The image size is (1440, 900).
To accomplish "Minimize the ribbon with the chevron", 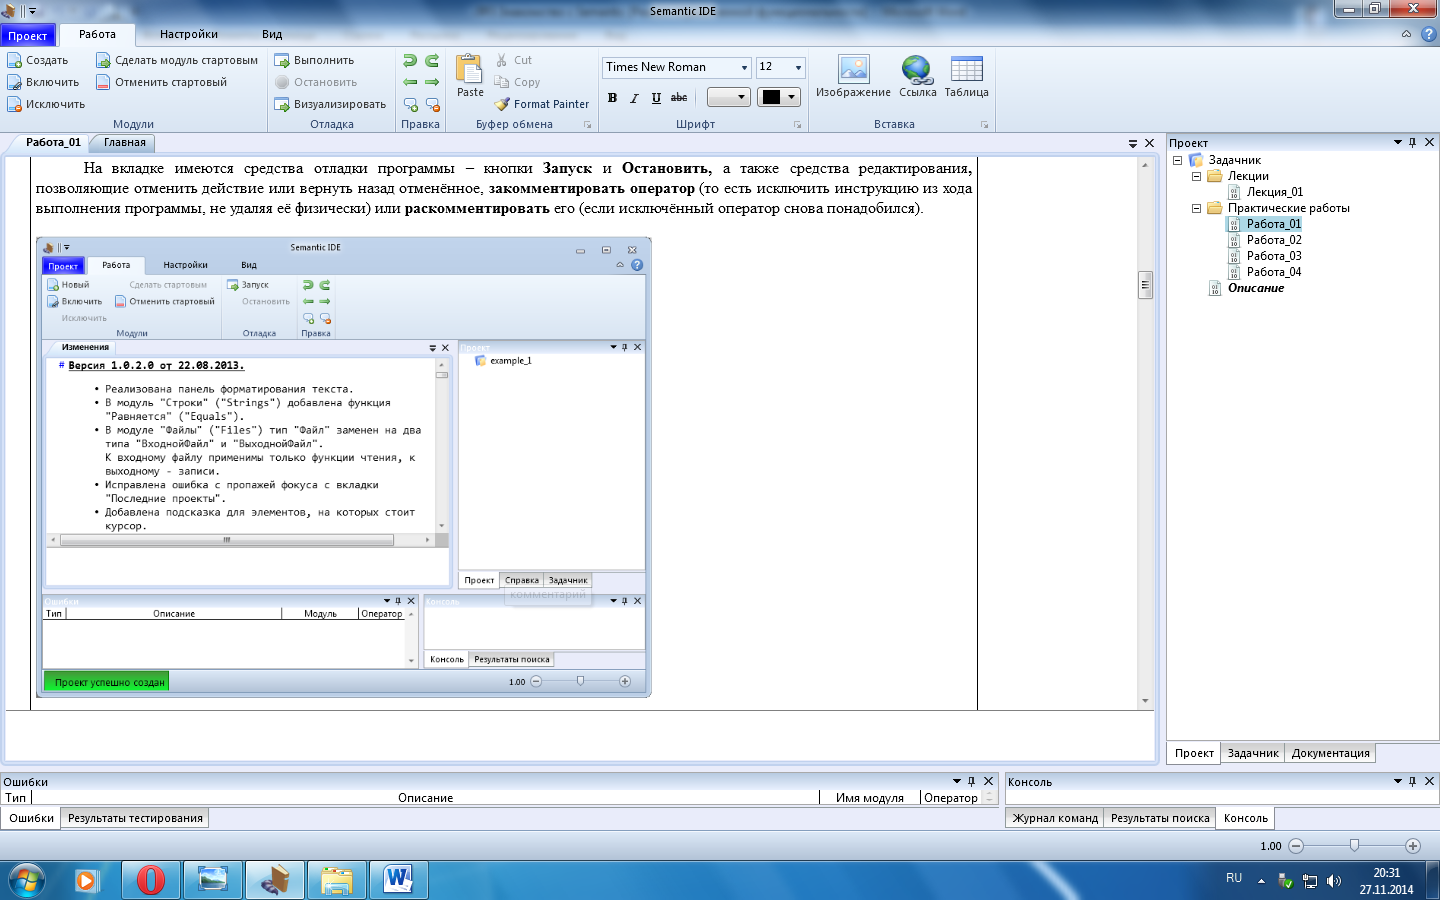I will click(1406, 34).
